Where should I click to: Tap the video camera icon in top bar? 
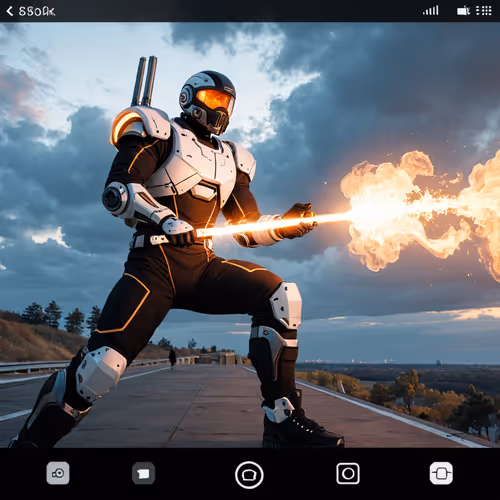(x=463, y=11)
